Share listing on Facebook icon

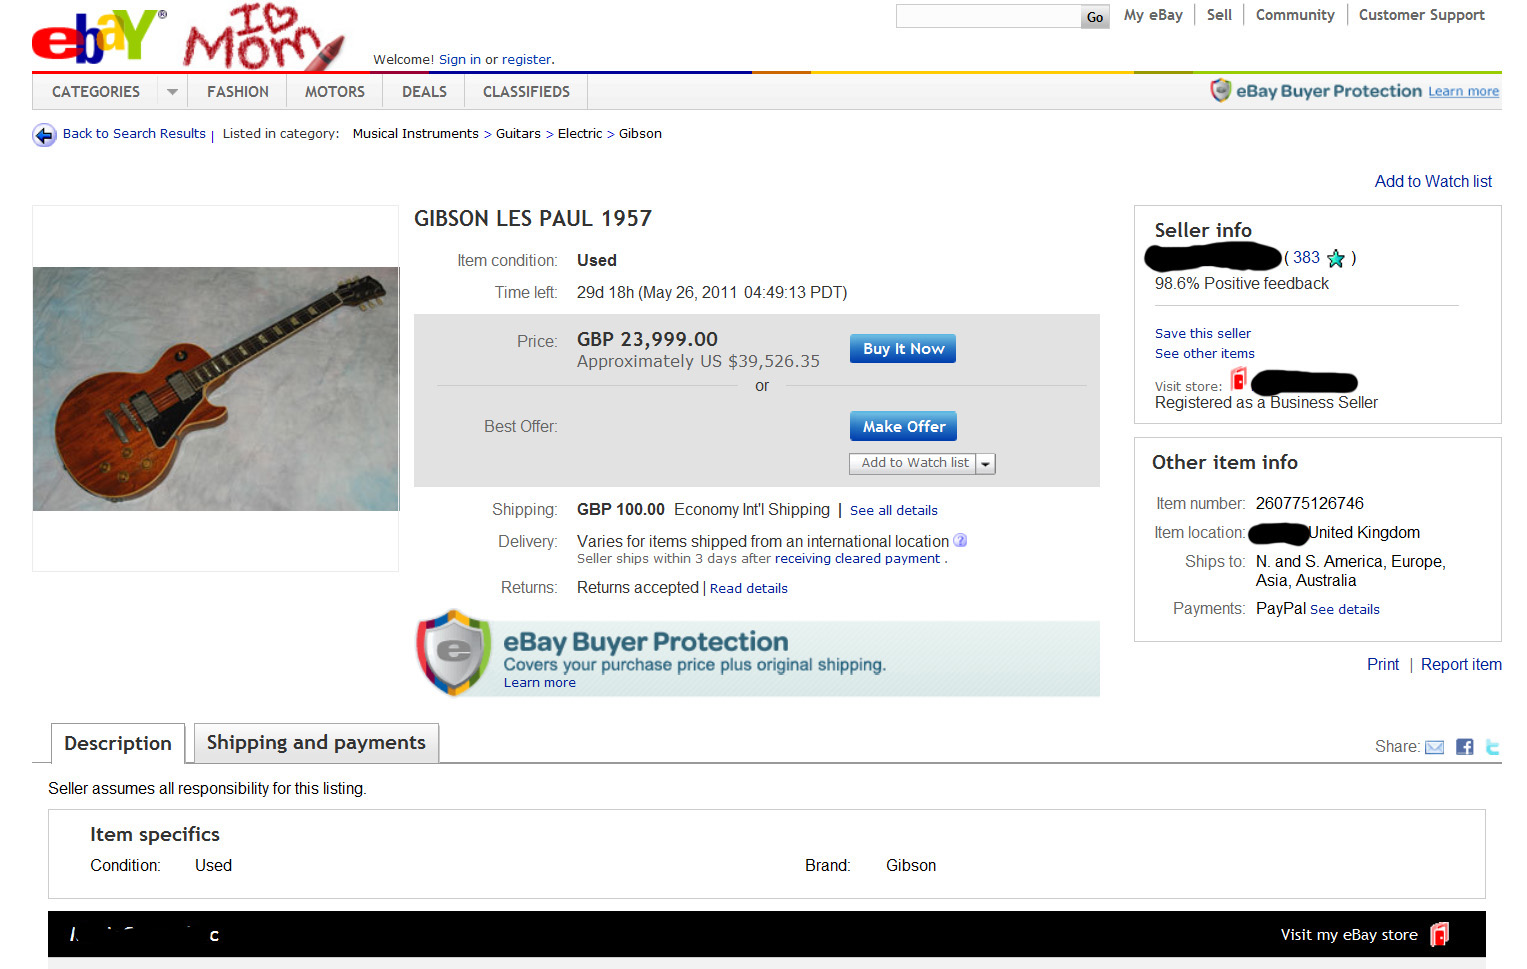1465,747
